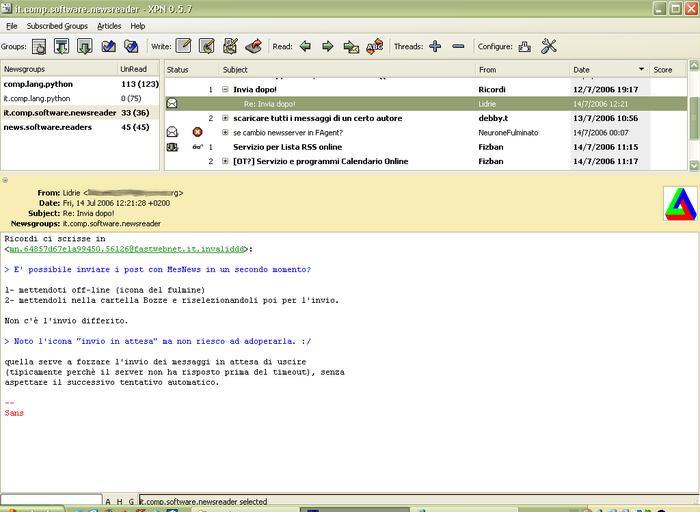Expand all threads with plus icon
The image size is (700, 512).
coord(435,46)
